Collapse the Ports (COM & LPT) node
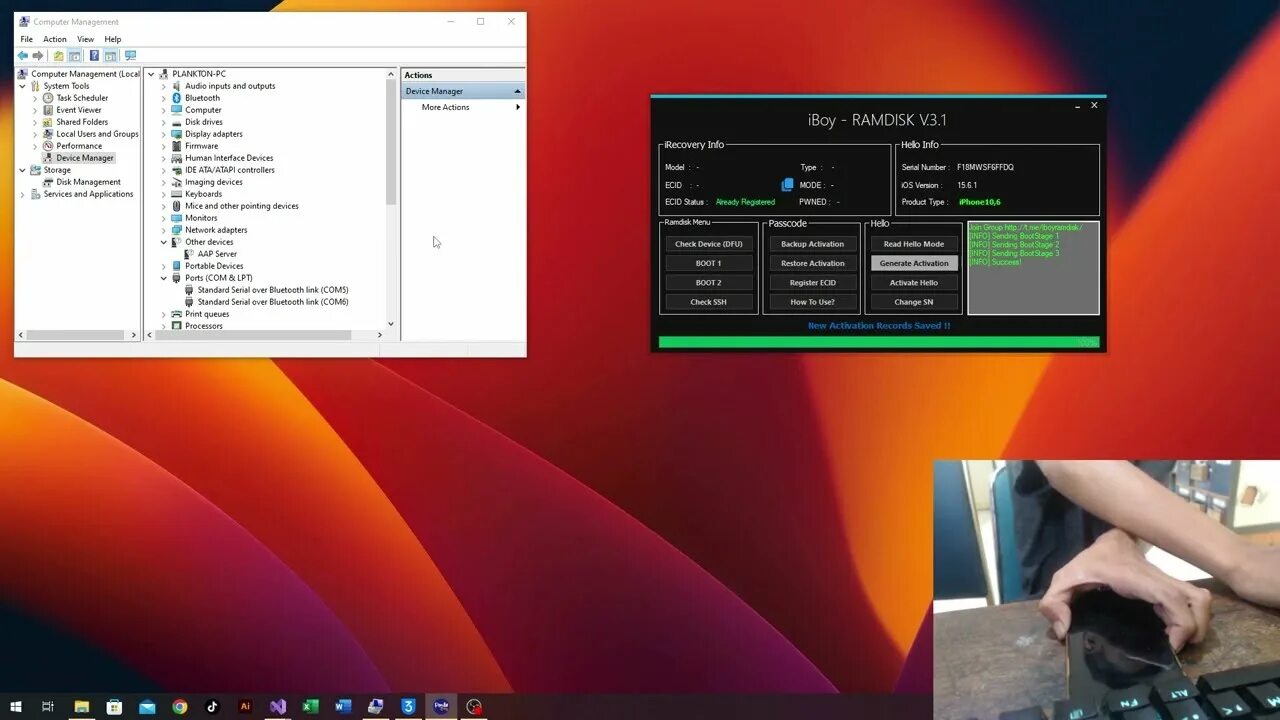Image resolution: width=1280 pixels, height=720 pixels. 164,278
